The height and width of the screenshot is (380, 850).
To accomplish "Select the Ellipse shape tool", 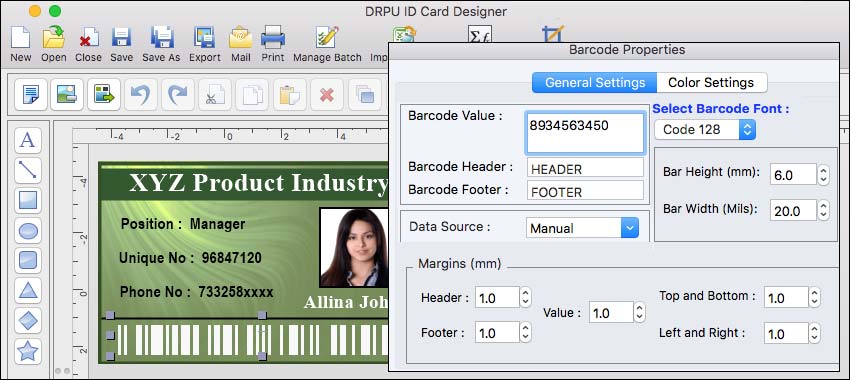I will [28, 231].
